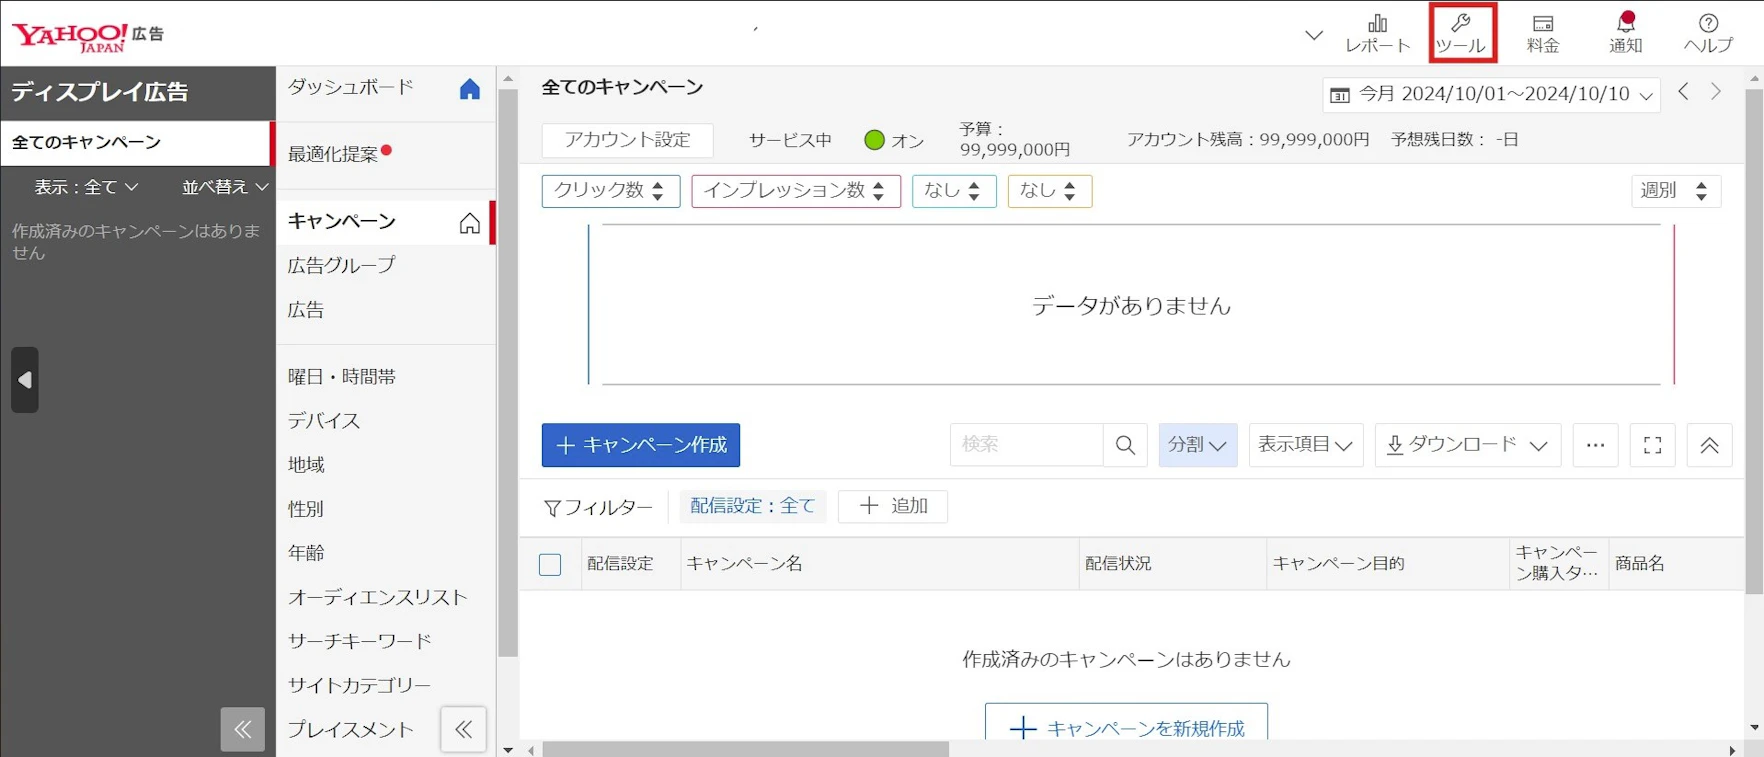The height and width of the screenshot is (757, 1764).
Task: Toggle fullscreen table view
Action: (x=1653, y=445)
